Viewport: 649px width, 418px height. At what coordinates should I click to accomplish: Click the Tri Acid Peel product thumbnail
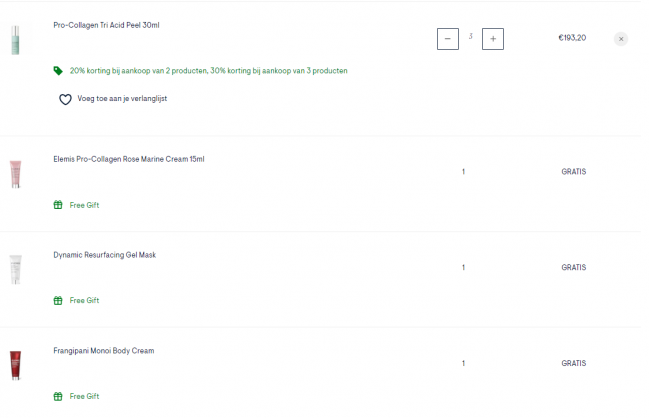click(15, 40)
